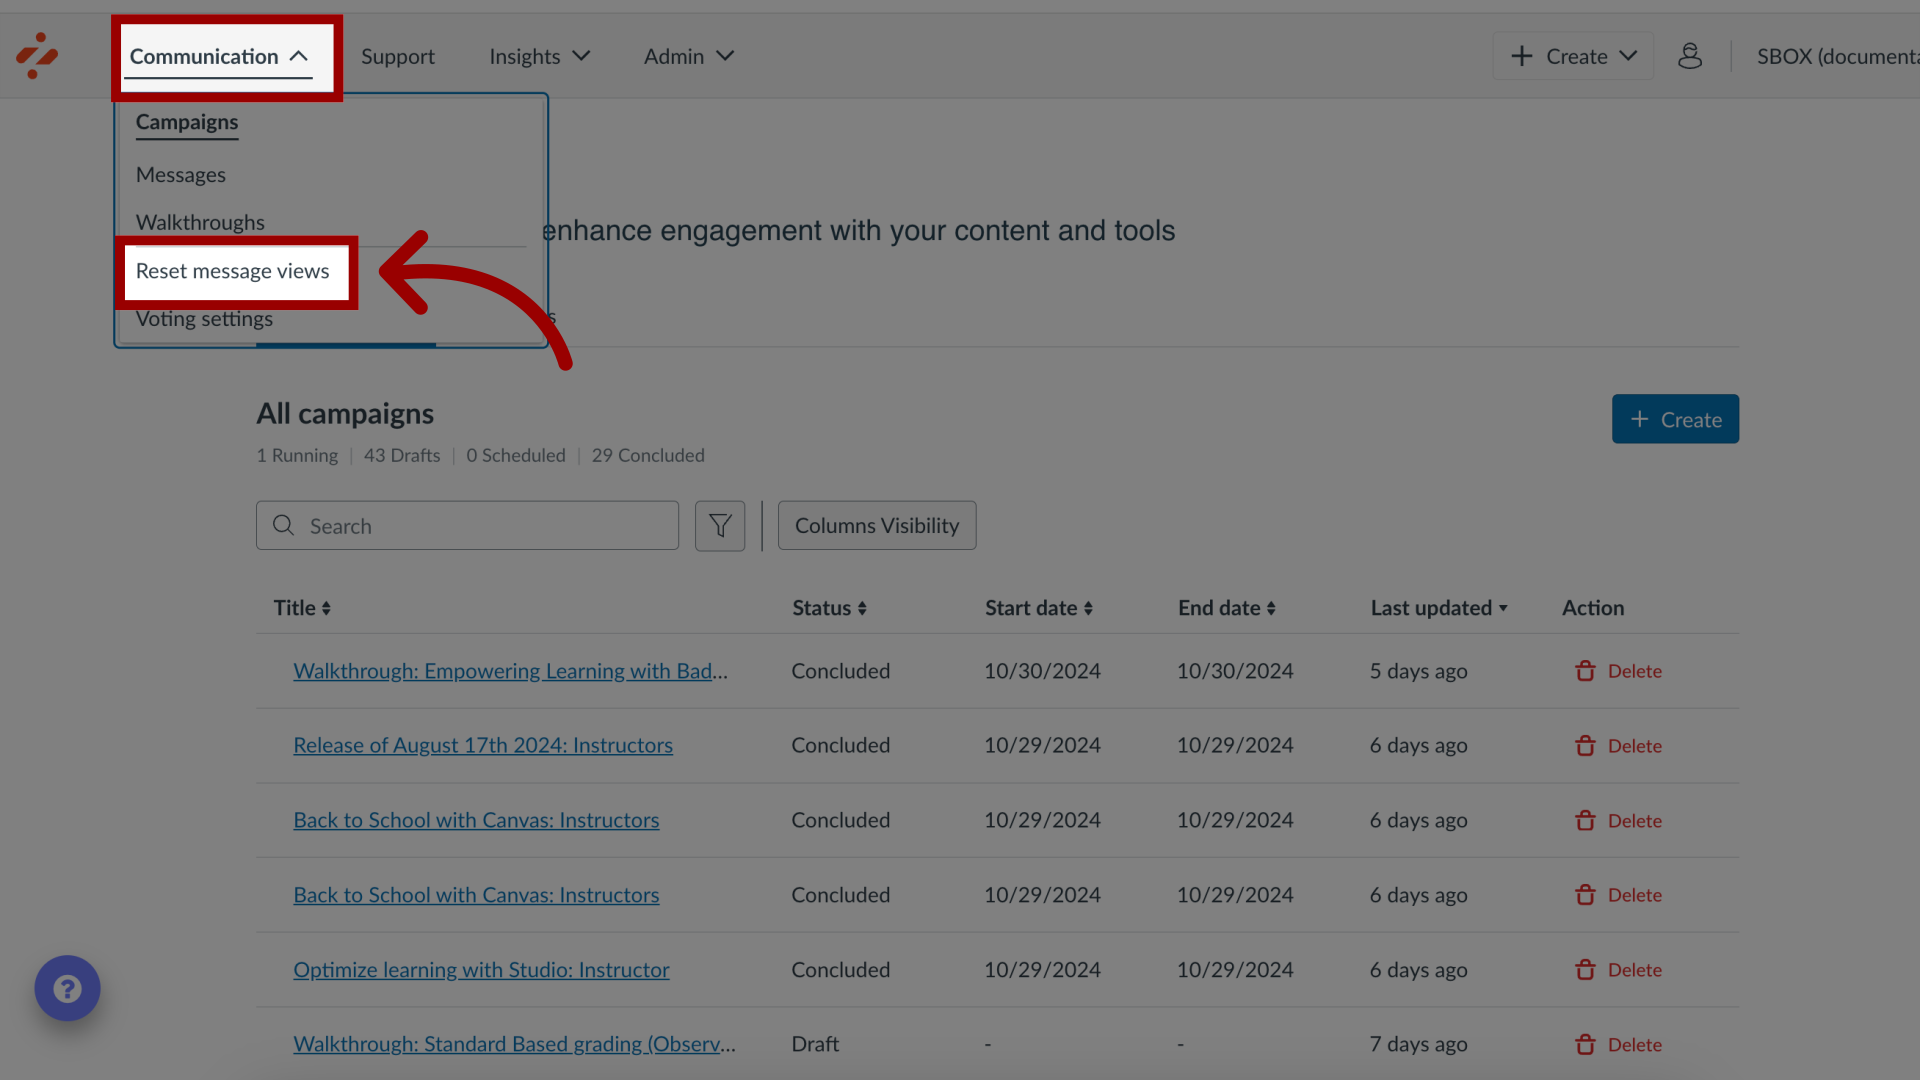Click the SBOX account name
Image resolution: width=1920 pixels, height=1080 pixels.
[x=1838, y=57]
